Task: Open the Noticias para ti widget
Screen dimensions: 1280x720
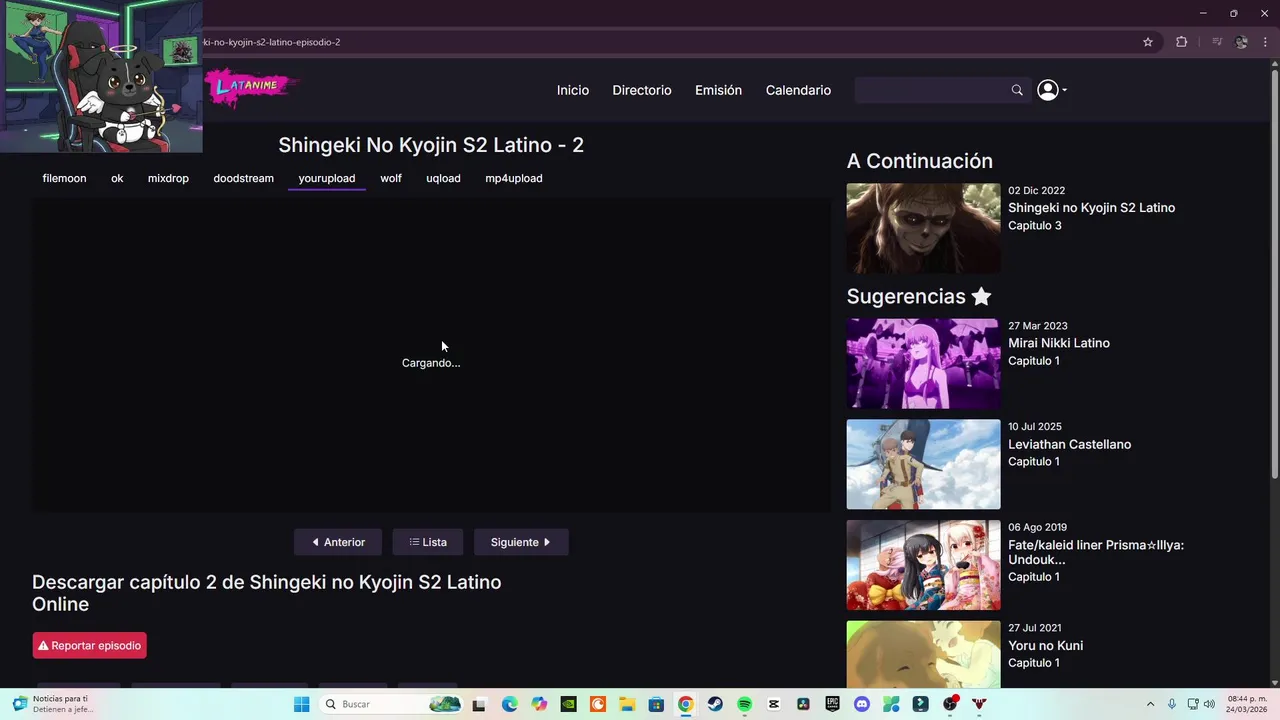Action: 52,704
